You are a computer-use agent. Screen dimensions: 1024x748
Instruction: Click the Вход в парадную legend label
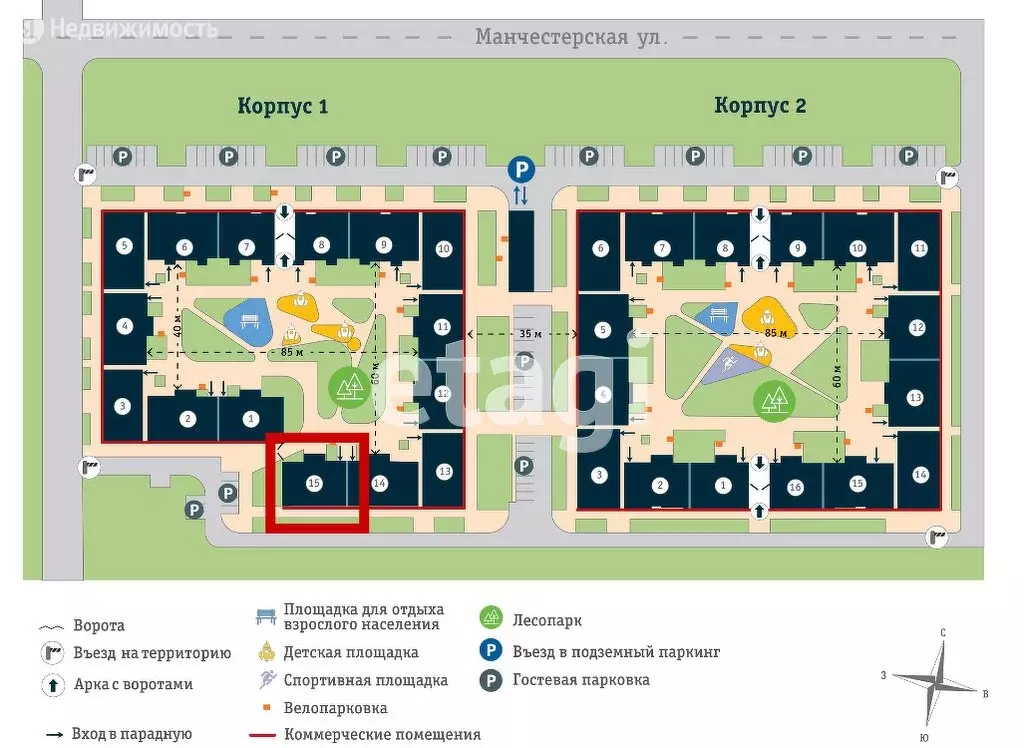[131, 734]
